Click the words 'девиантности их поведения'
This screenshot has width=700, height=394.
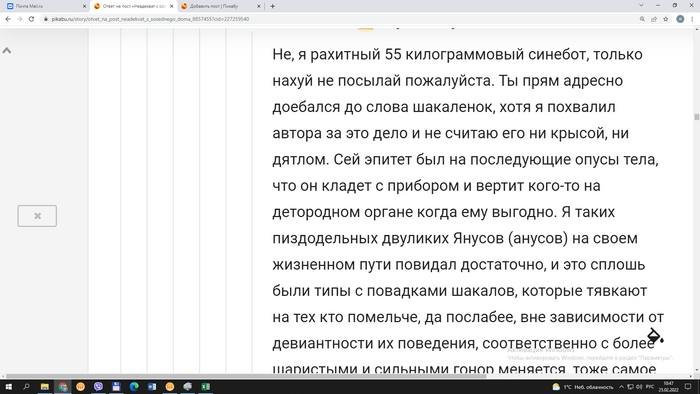(374, 344)
